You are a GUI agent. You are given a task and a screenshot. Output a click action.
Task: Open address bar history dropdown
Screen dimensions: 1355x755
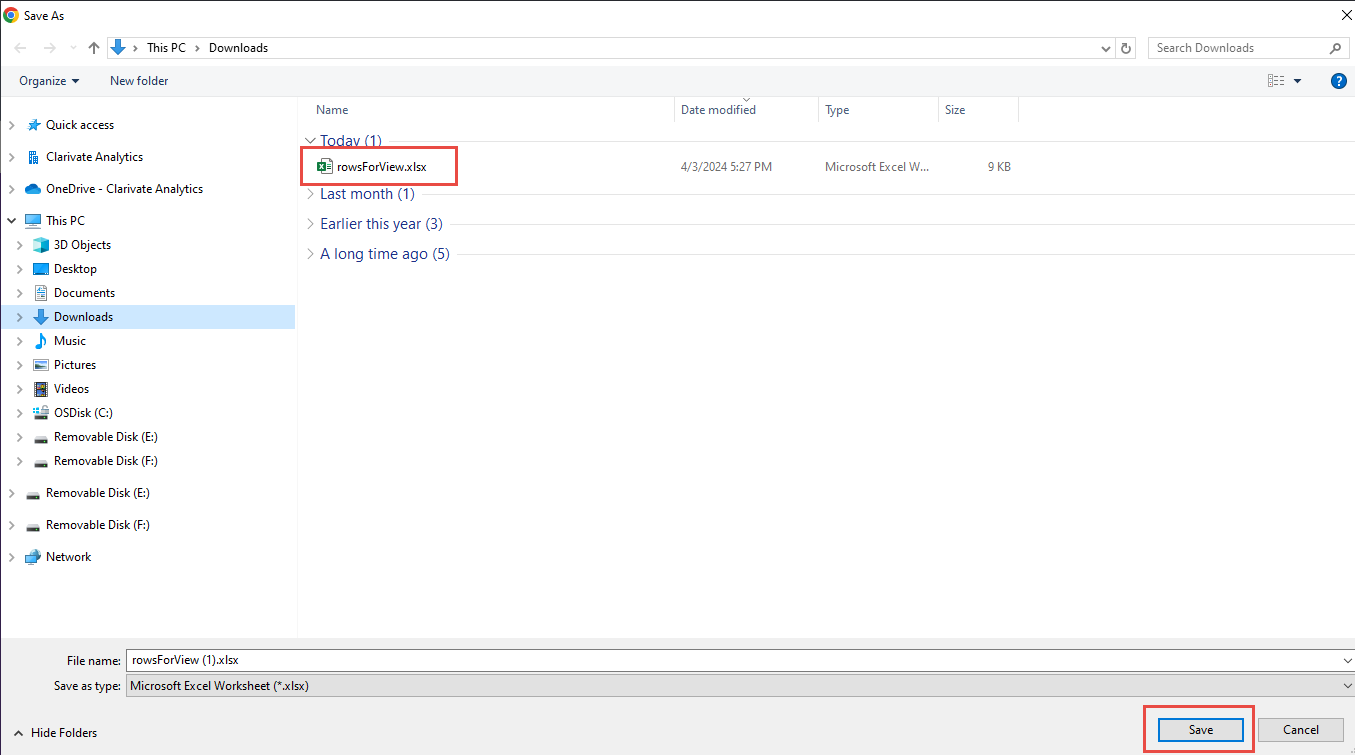tap(1105, 48)
